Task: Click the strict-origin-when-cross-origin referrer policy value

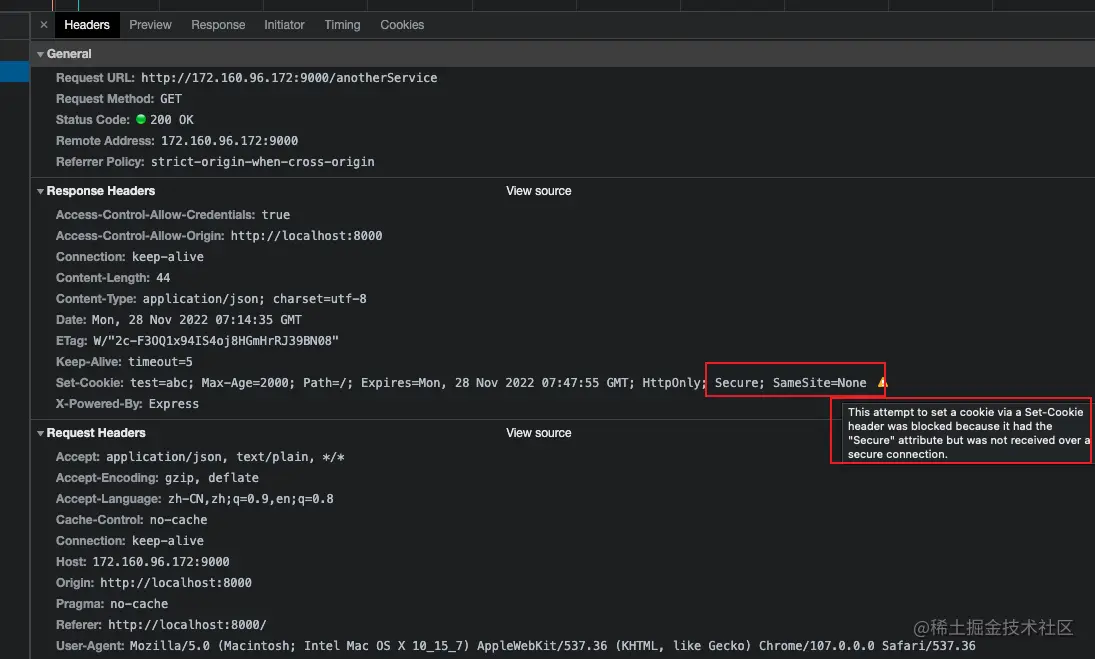Action: coord(263,162)
